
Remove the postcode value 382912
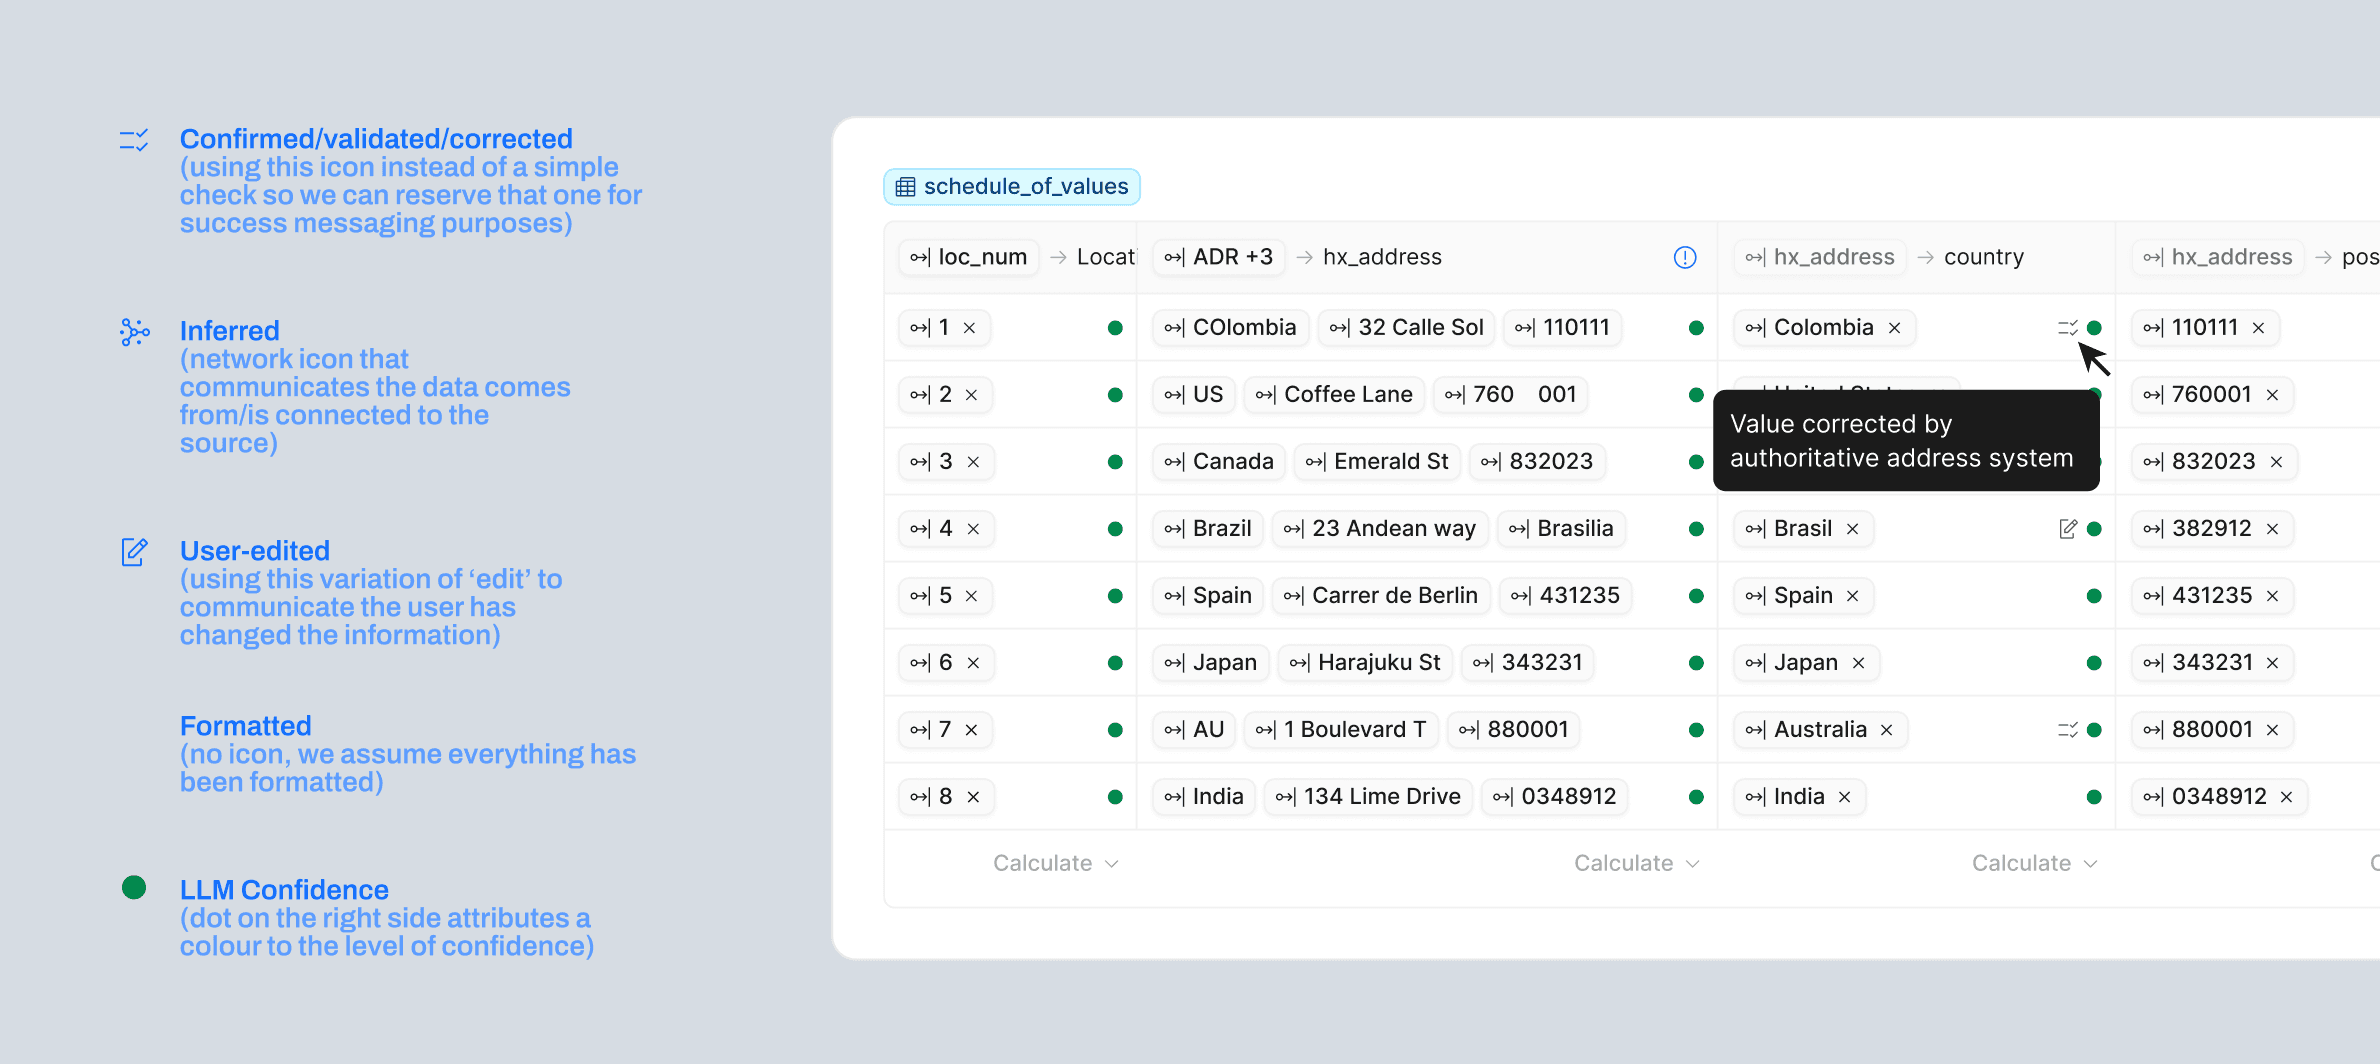coord(2272,529)
